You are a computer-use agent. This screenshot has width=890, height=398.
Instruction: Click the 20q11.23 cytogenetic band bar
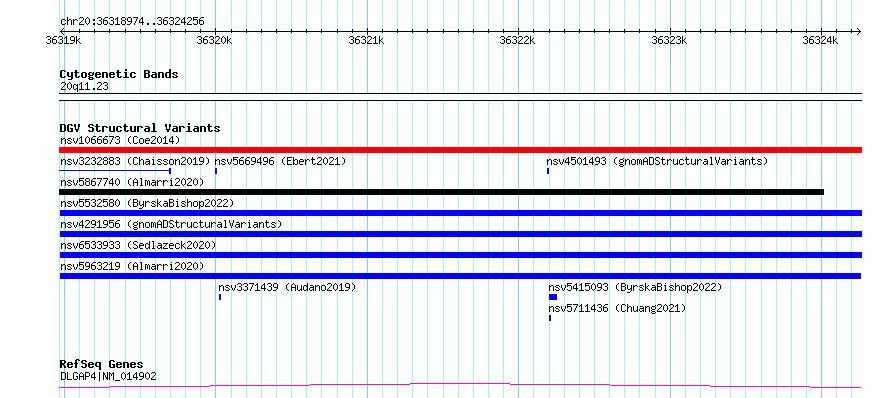(460, 97)
